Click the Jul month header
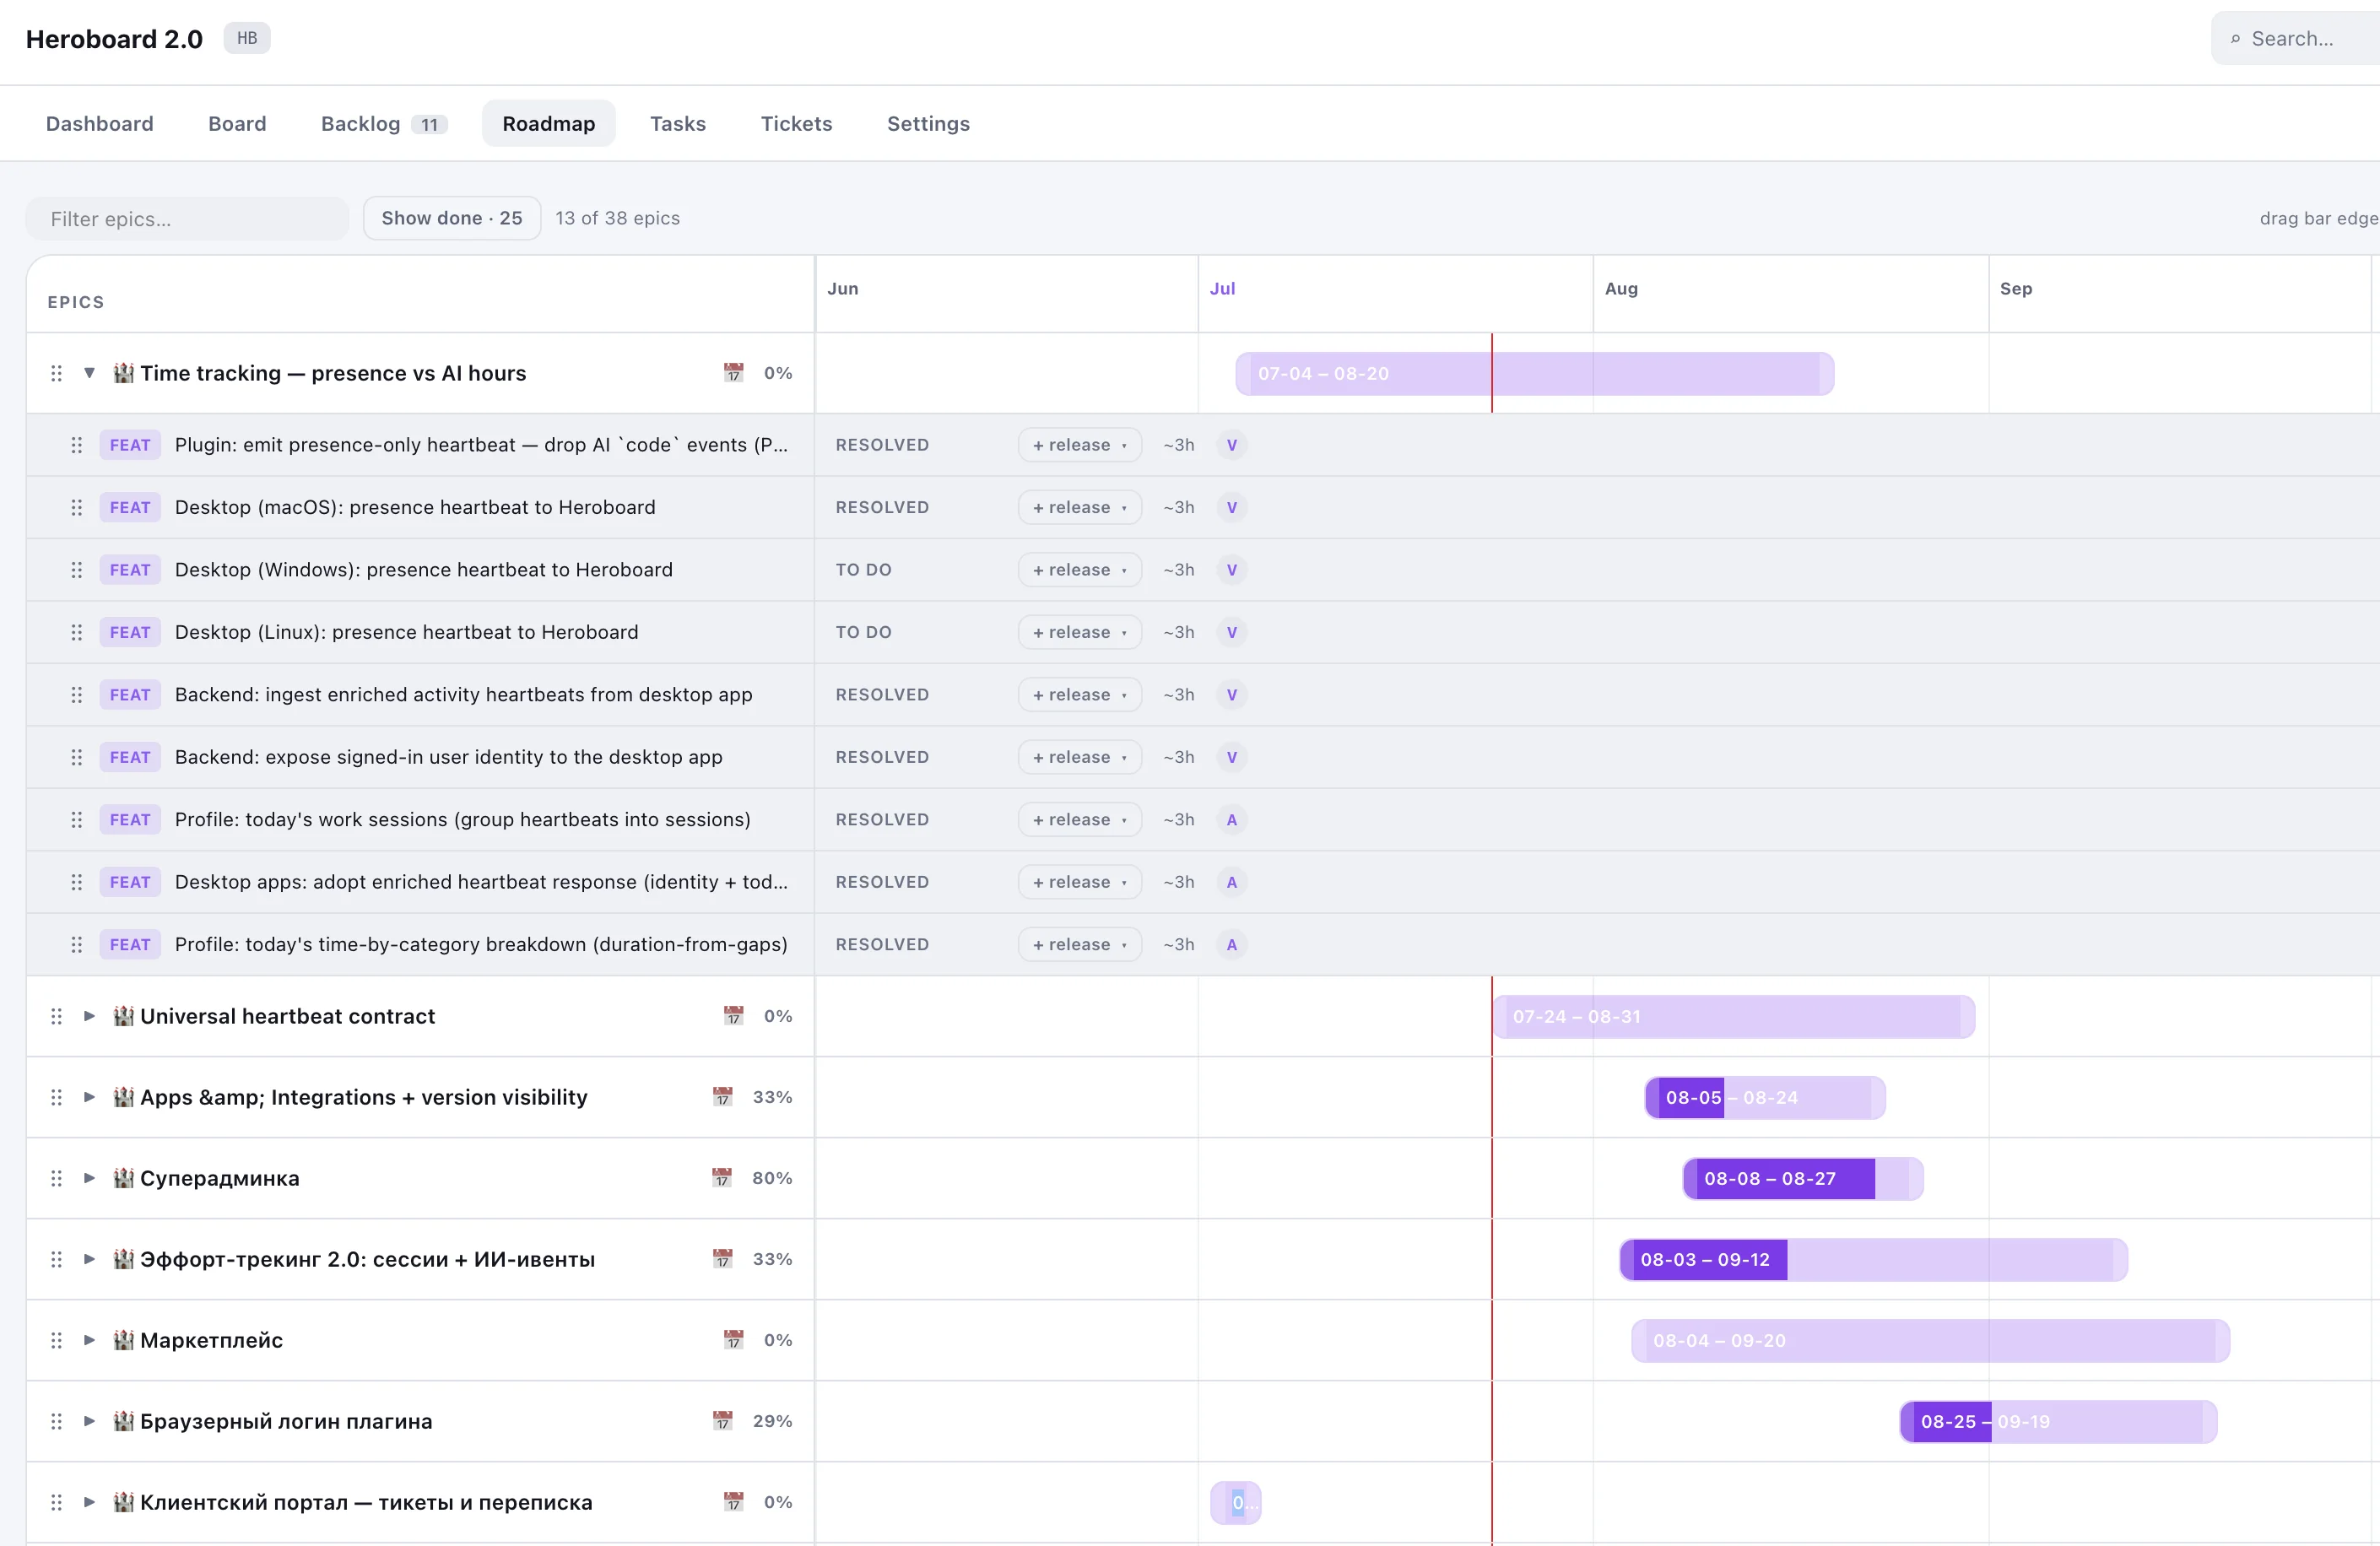This screenshot has width=2380, height=1546. coord(1222,288)
